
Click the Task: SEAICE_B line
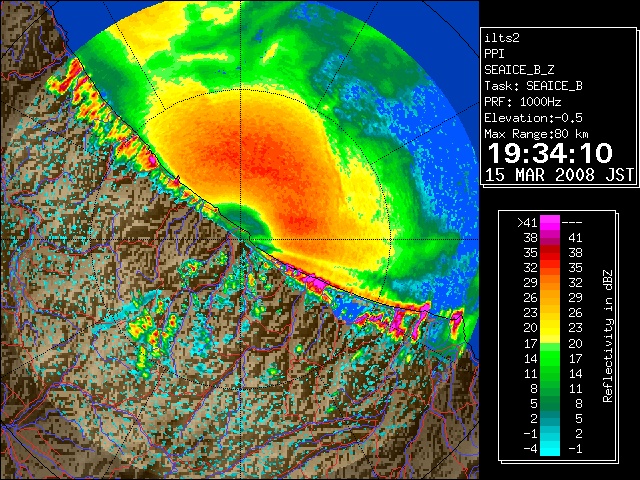533,86
